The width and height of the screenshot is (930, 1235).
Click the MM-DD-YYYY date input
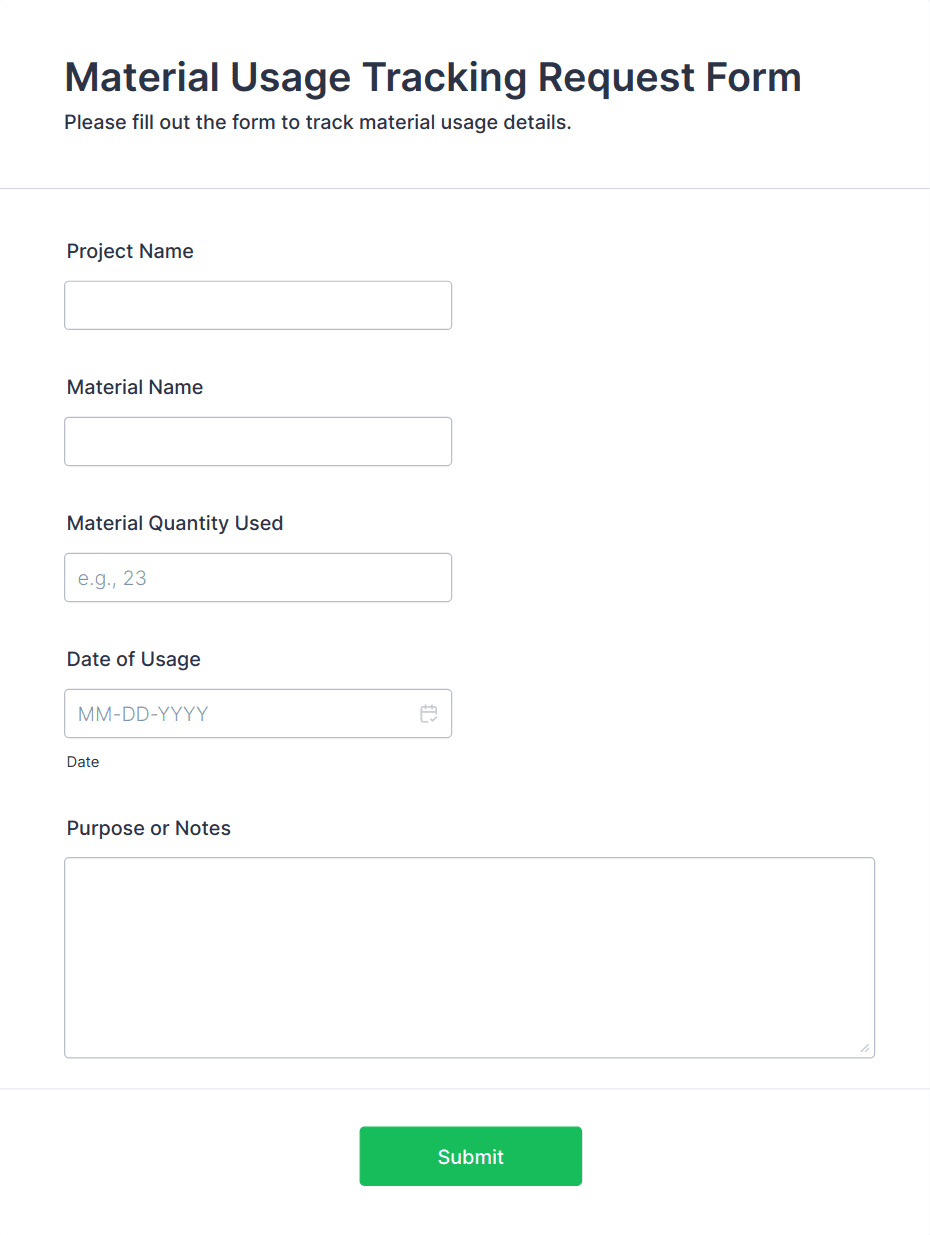pyautogui.click(x=240, y=714)
